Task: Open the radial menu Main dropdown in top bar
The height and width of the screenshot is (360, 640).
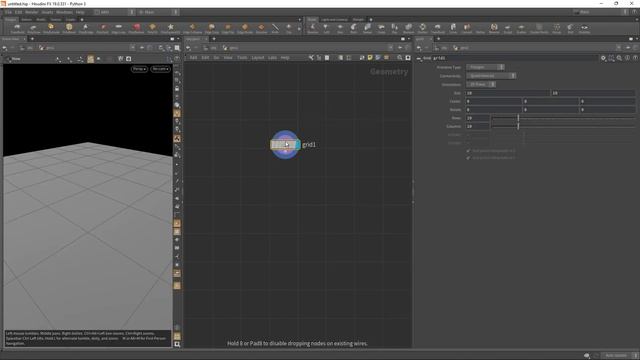Action: pyautogui.click(x=158, y=12)
